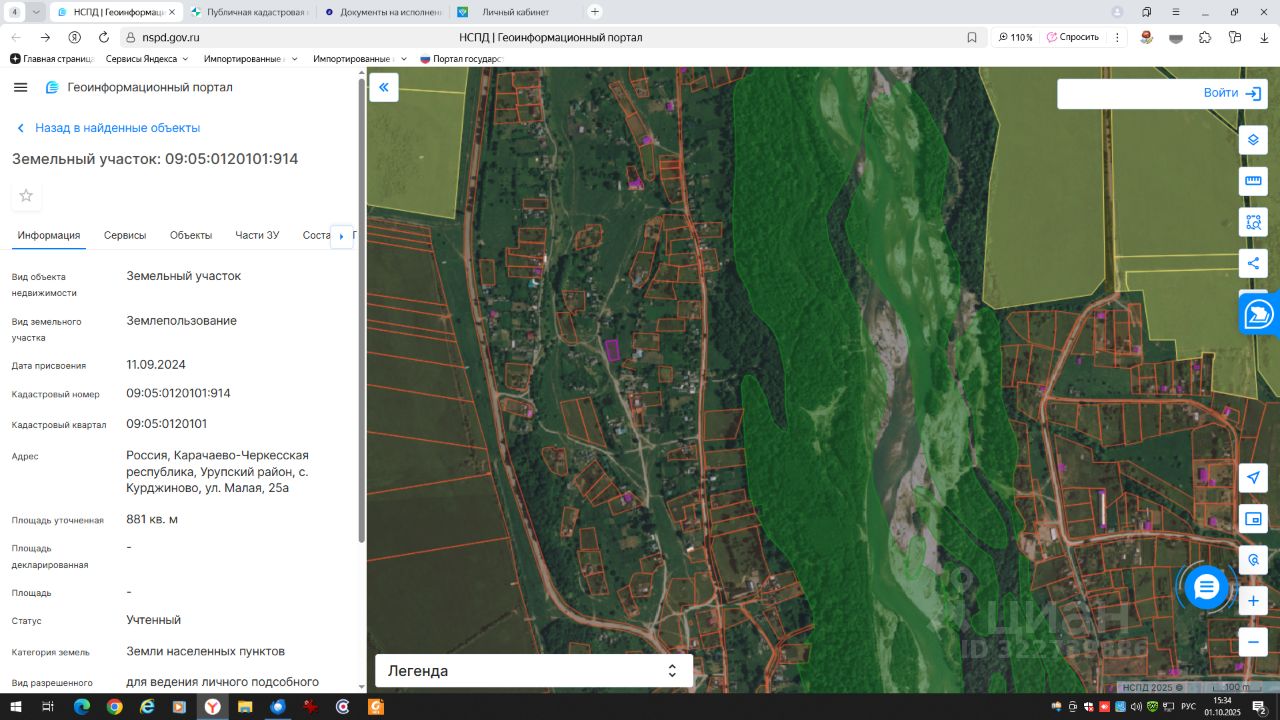Open File Explorer from taskbar
This screenshot has width=1280, height=720.
[x=245, y=706]
